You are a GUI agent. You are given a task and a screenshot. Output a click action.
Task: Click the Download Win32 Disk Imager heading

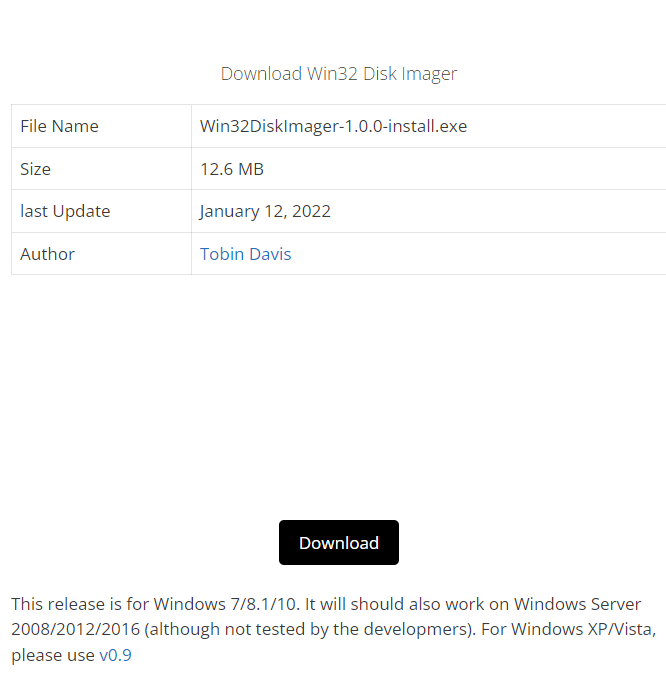338,73
